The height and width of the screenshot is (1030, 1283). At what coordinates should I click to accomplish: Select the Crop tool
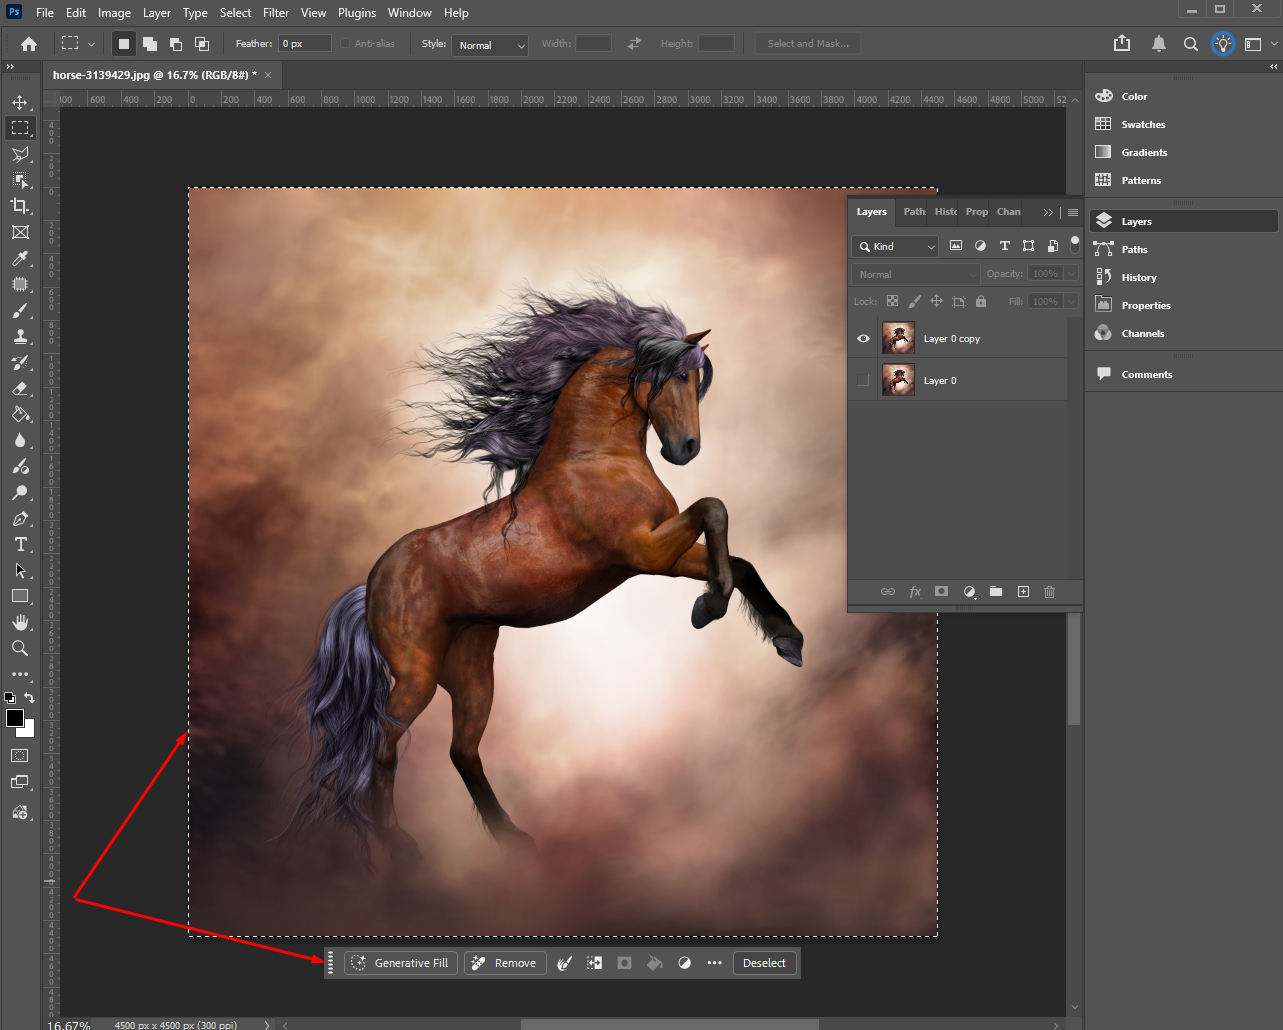pos(21,206)
